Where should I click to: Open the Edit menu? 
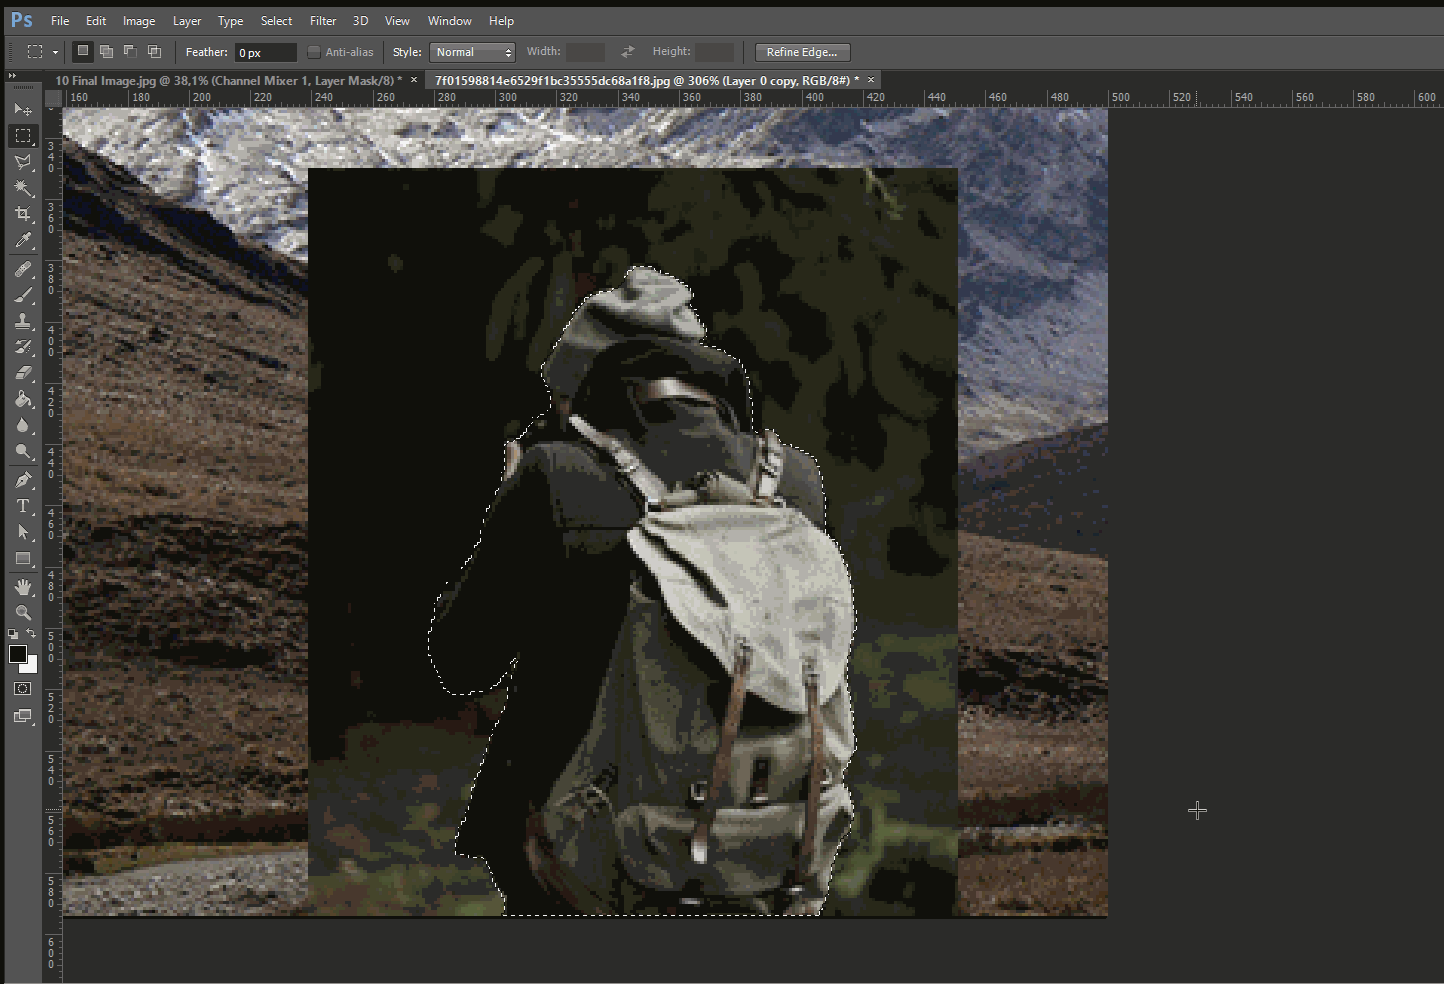coord(96,20)
